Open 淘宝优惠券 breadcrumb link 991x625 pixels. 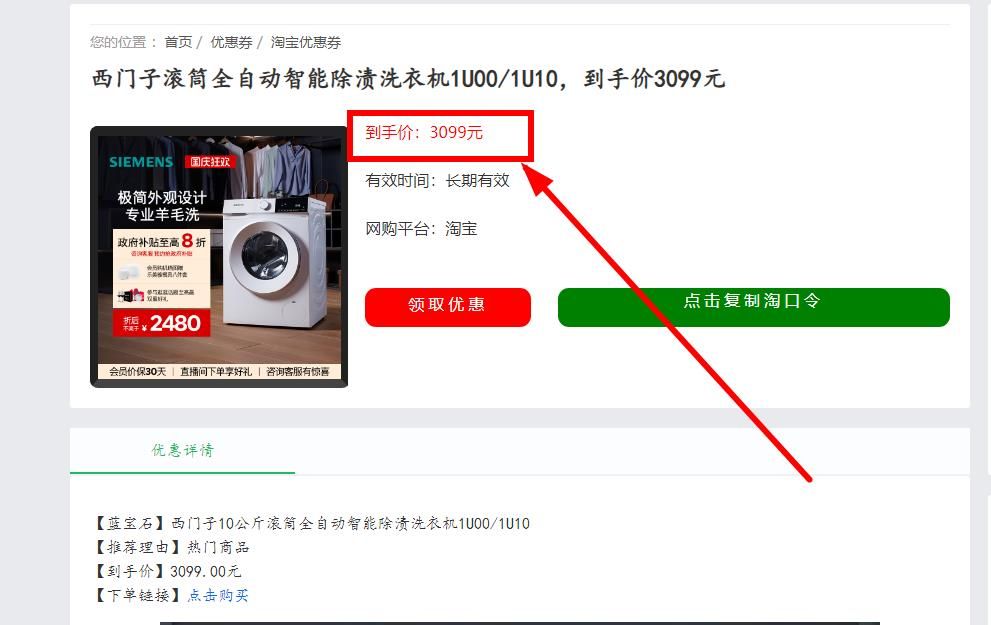pyautogui.click(x=306, y=42)
